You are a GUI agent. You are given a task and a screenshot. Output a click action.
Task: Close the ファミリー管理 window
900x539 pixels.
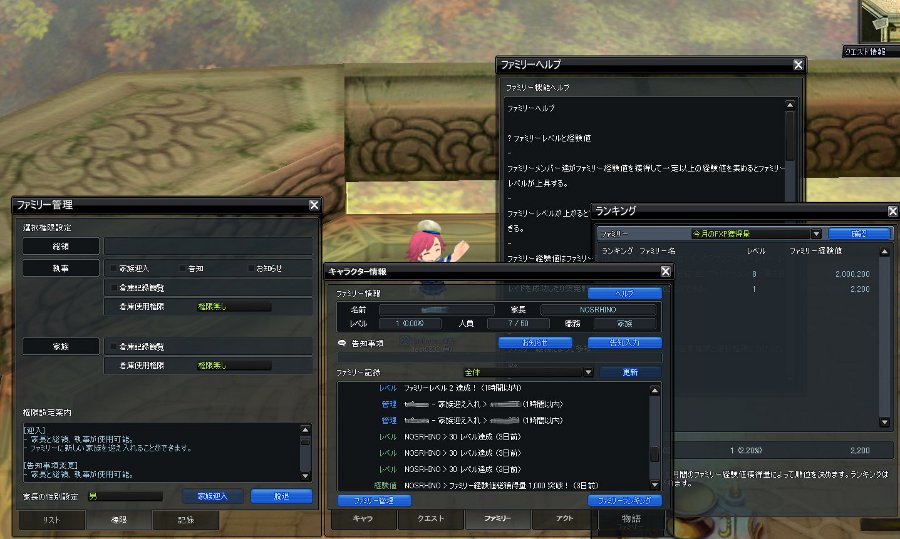point(314,205)
